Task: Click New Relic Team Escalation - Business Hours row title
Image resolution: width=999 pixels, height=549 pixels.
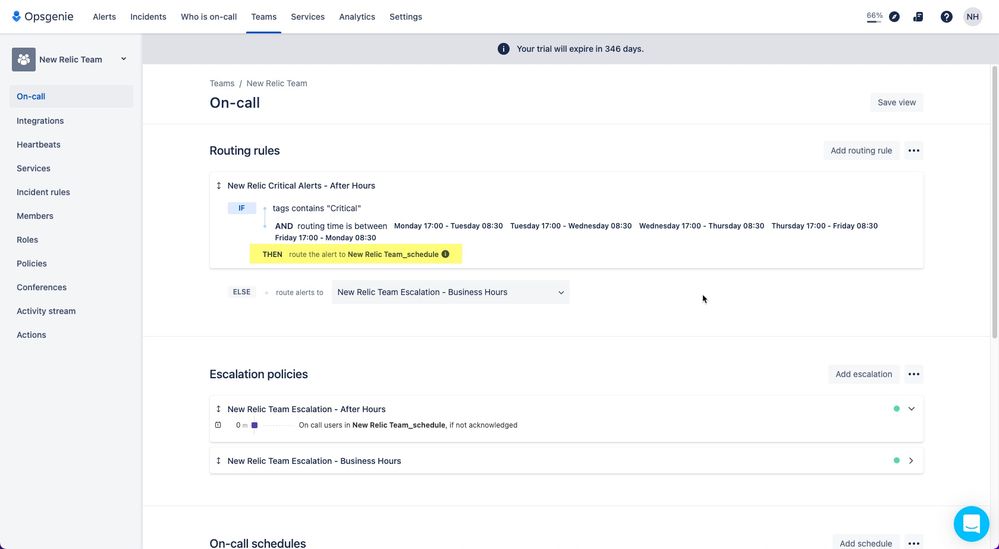Action: [x=314, y=461]
